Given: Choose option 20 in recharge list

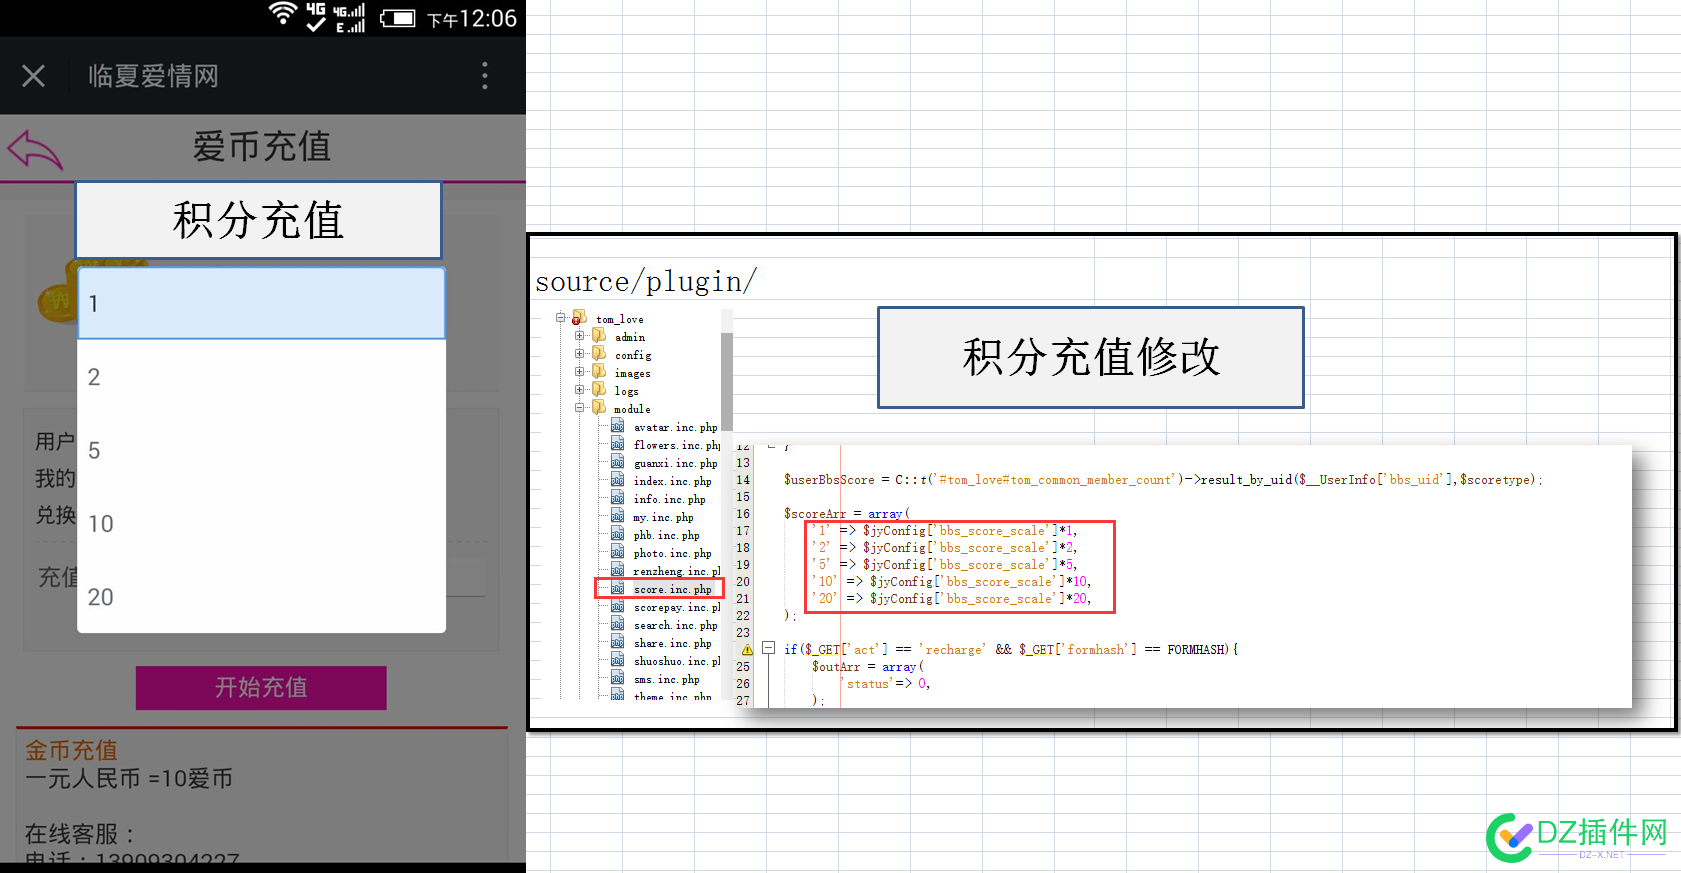Looking at the screenshot, I should [261, 597].
